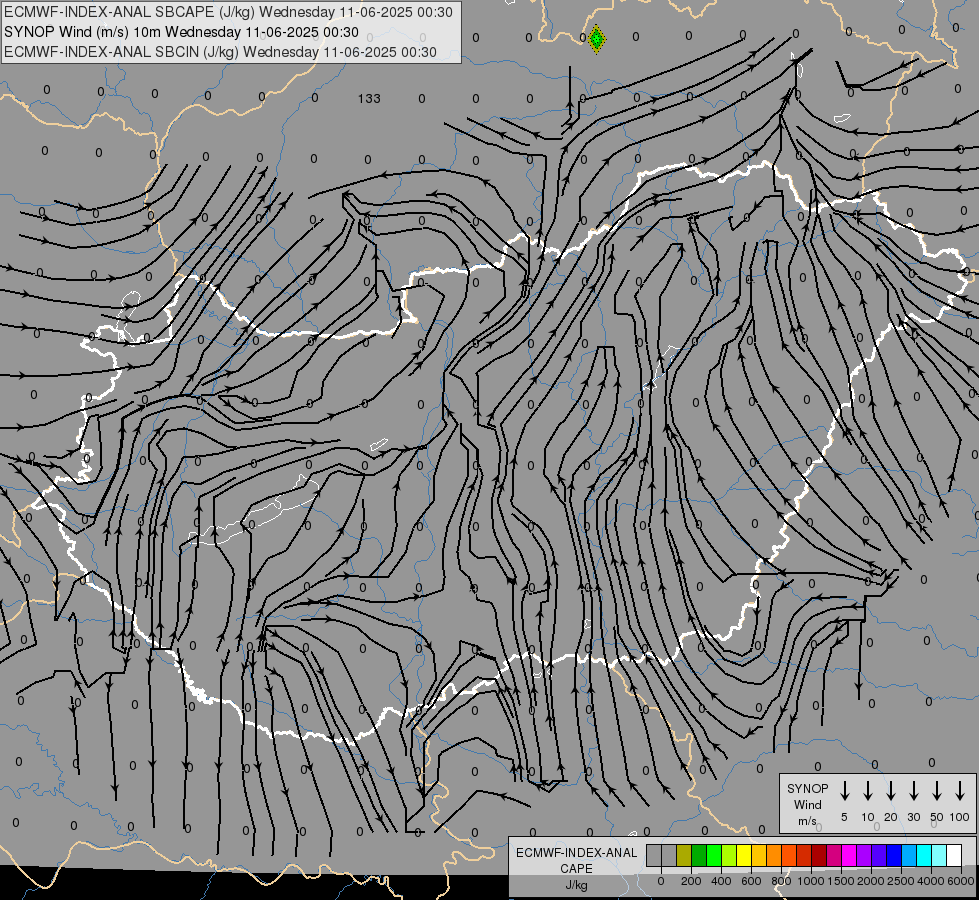Screen dimensions: 979x900
Task: Click the 600 tick label in CAPE legend
Action: [x=751, y=881]
